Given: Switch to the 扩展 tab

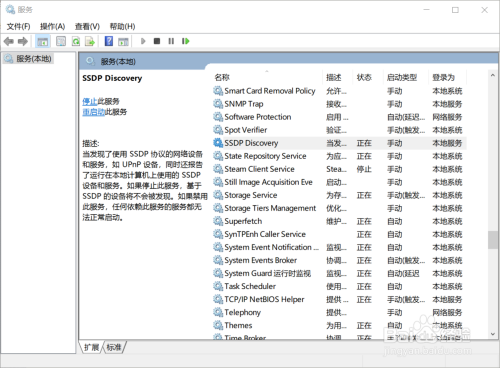Looking at the screenshot, I should pos(91,347).
